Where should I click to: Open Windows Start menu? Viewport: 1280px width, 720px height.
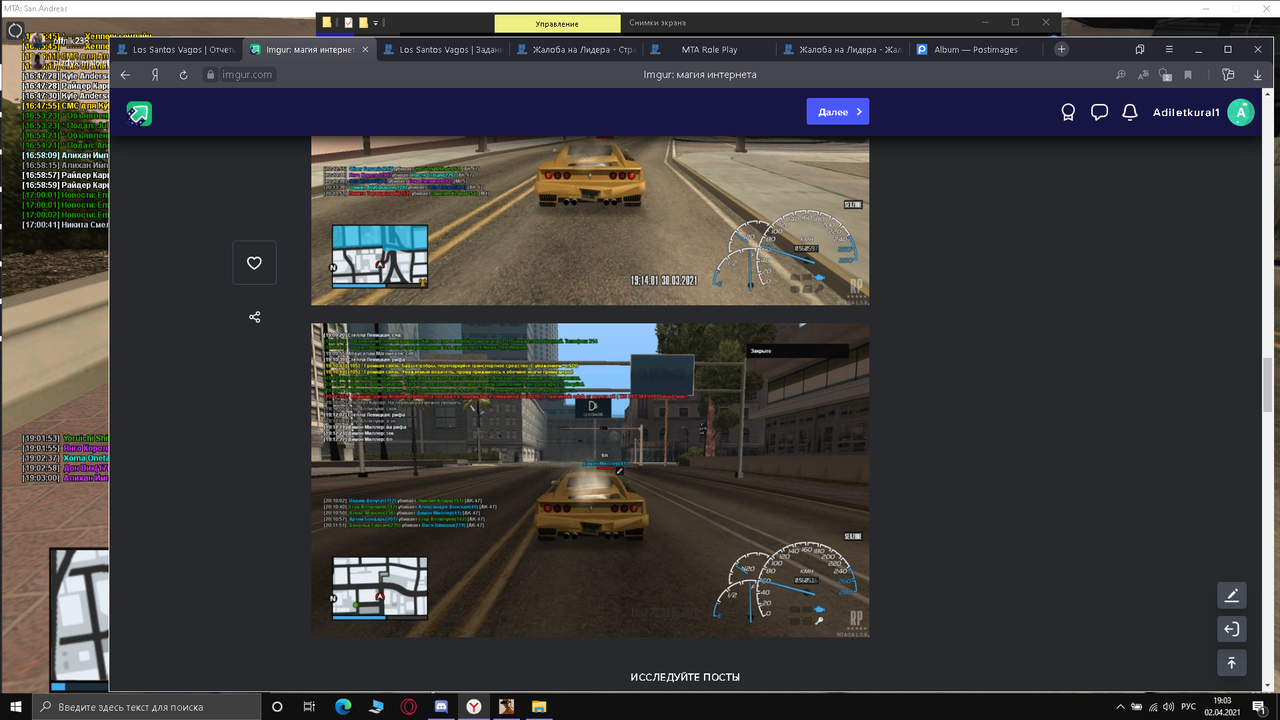click(16, 706)
